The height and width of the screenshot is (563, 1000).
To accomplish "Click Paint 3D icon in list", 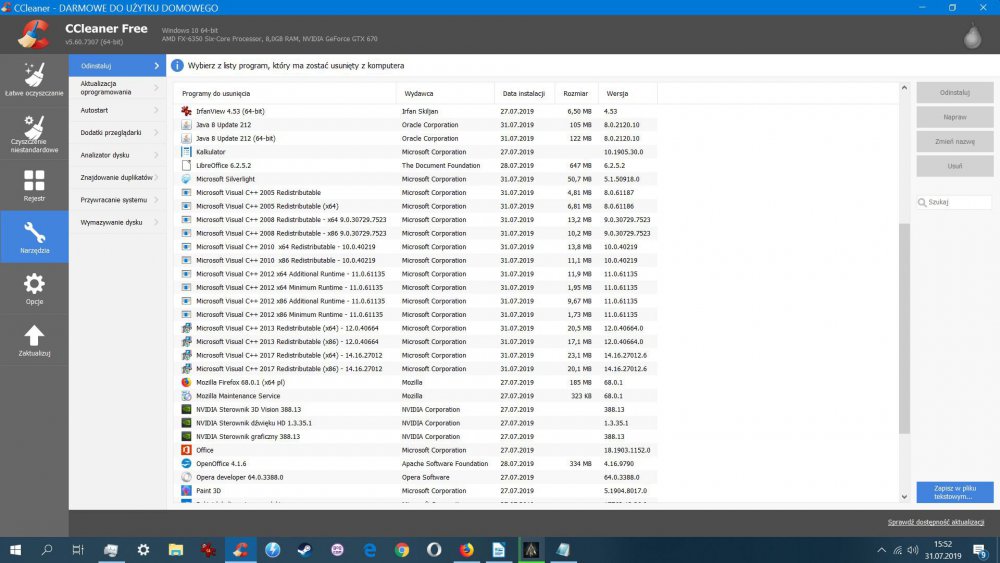I will (x=186, y=491).
